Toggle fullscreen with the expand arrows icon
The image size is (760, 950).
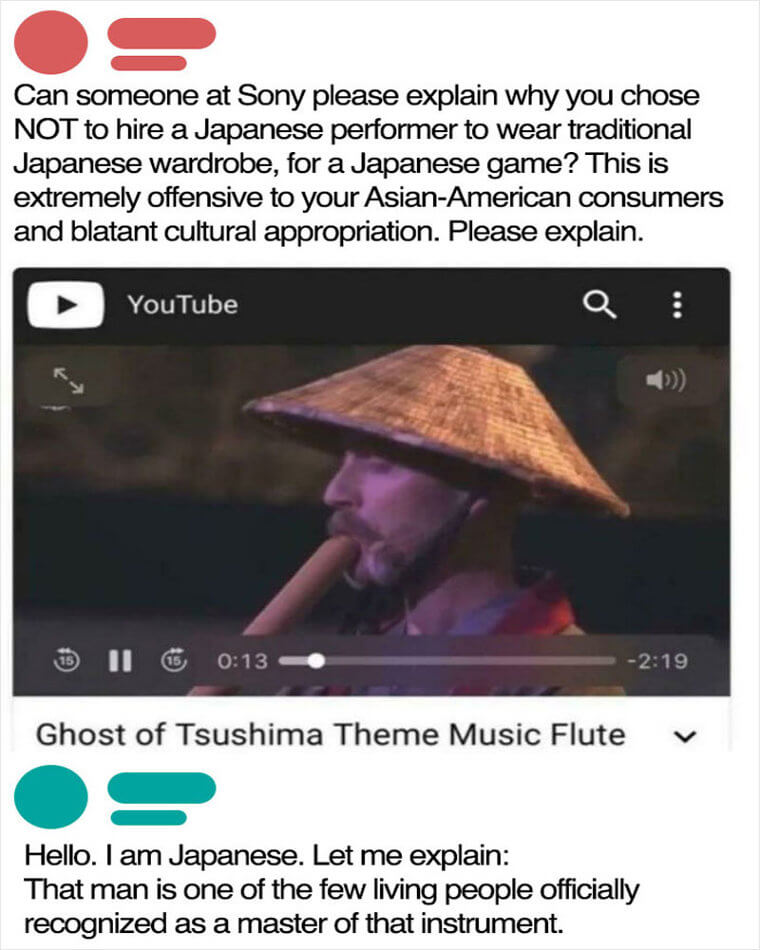(68, 380)
